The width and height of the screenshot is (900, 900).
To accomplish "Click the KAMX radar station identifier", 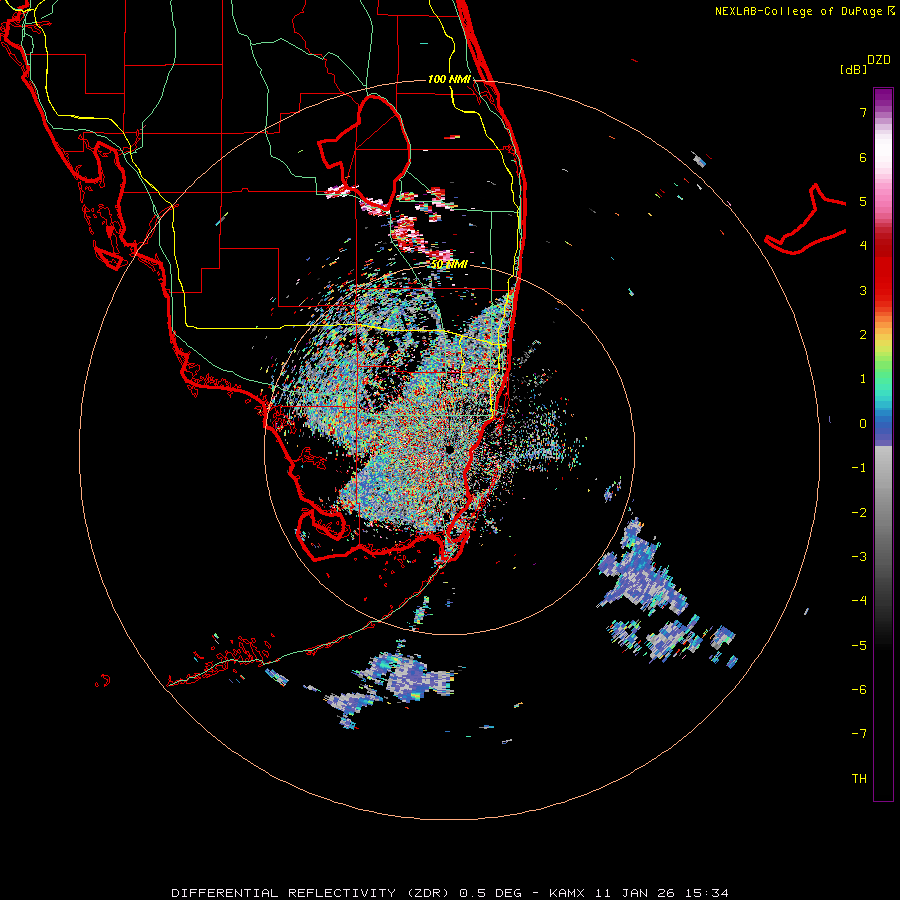I will tap(567, 893).
